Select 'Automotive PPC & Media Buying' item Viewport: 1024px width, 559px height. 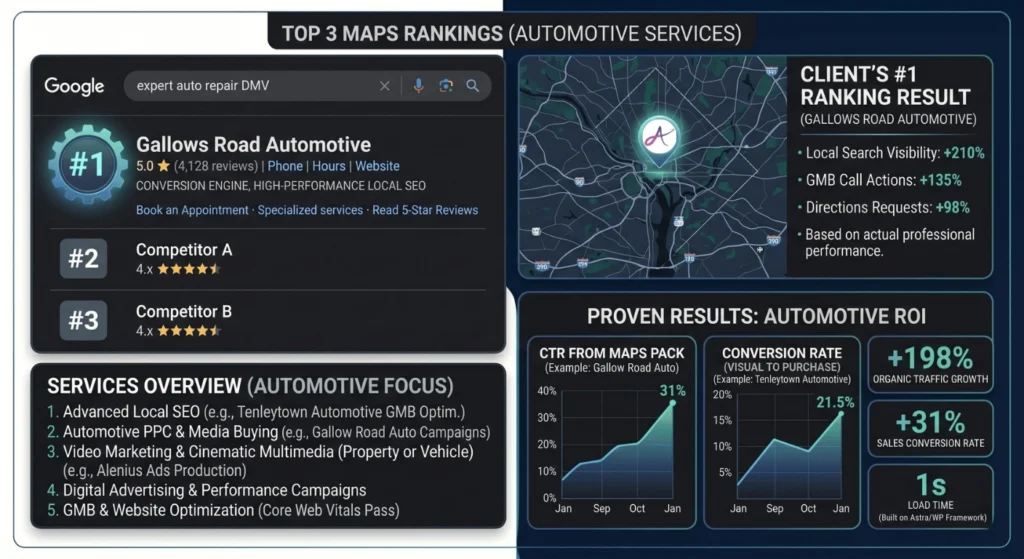click(170, 432)
